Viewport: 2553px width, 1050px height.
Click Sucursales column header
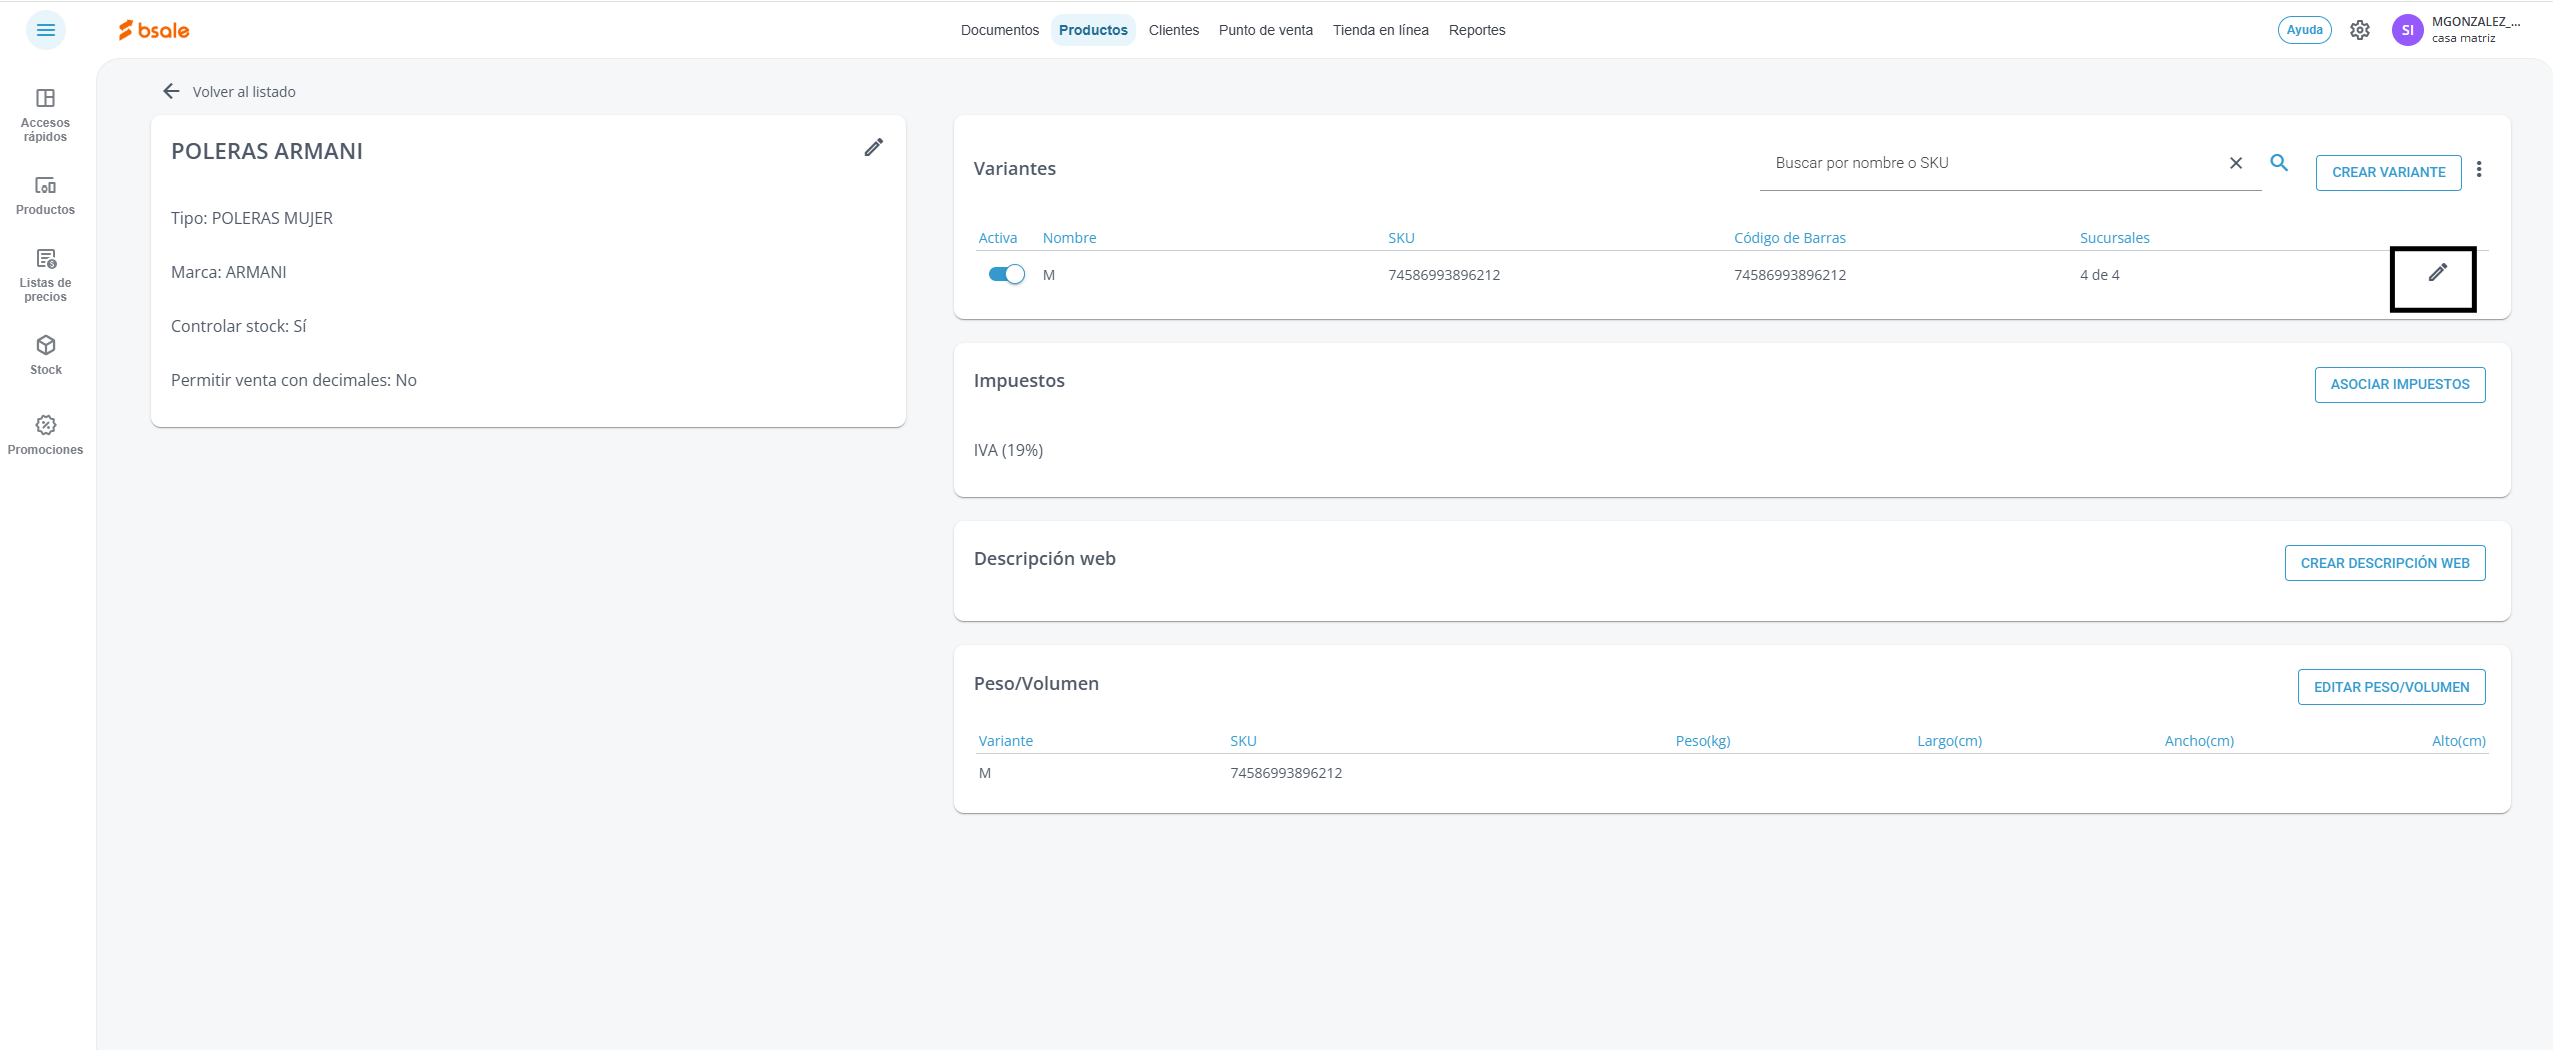(2115, 238)
